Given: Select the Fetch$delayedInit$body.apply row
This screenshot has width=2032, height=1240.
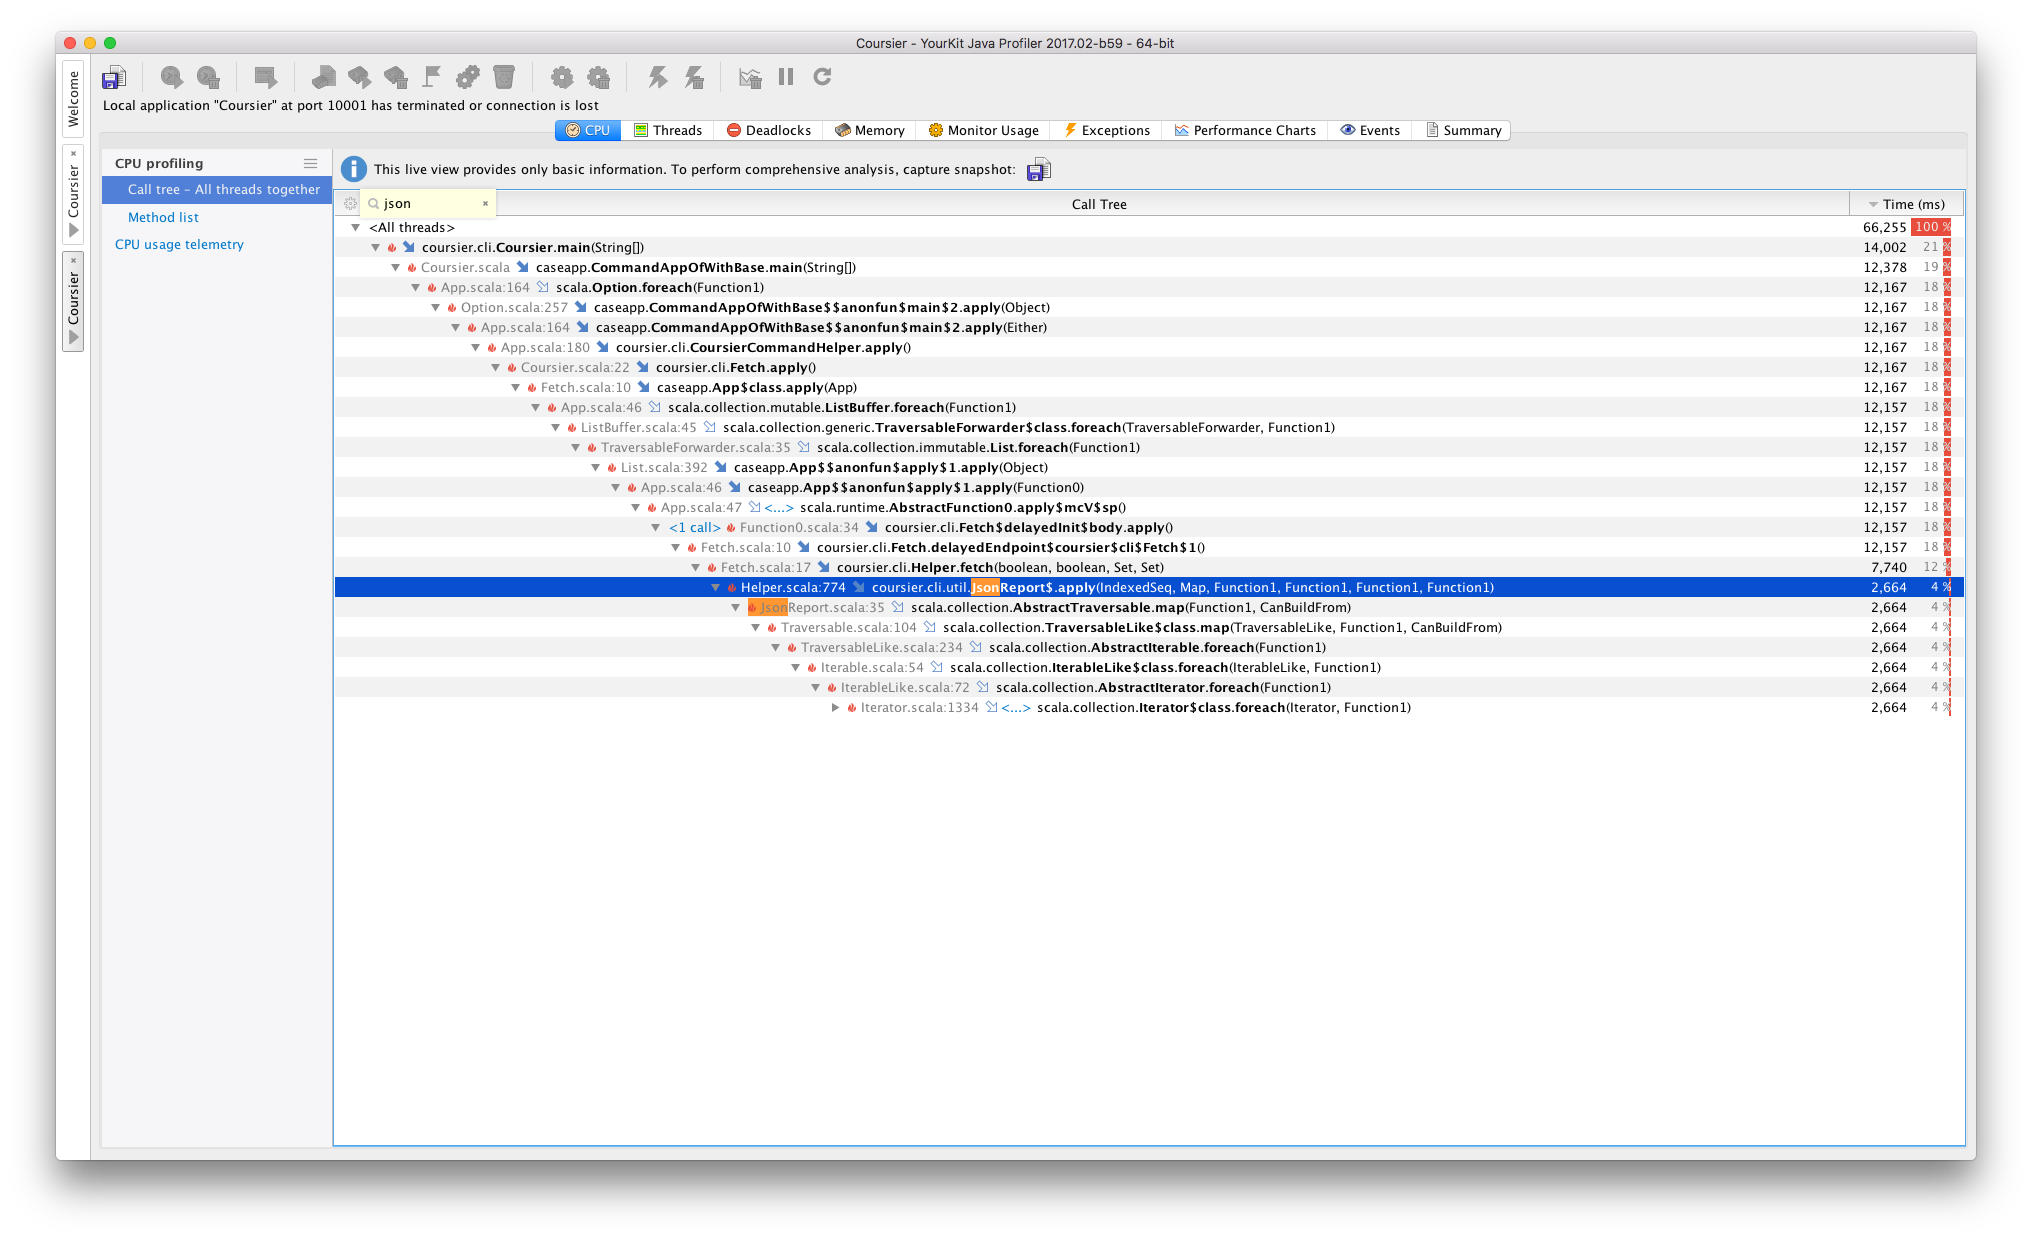Looking at the screenshot, I should (x=1147, y=527).
